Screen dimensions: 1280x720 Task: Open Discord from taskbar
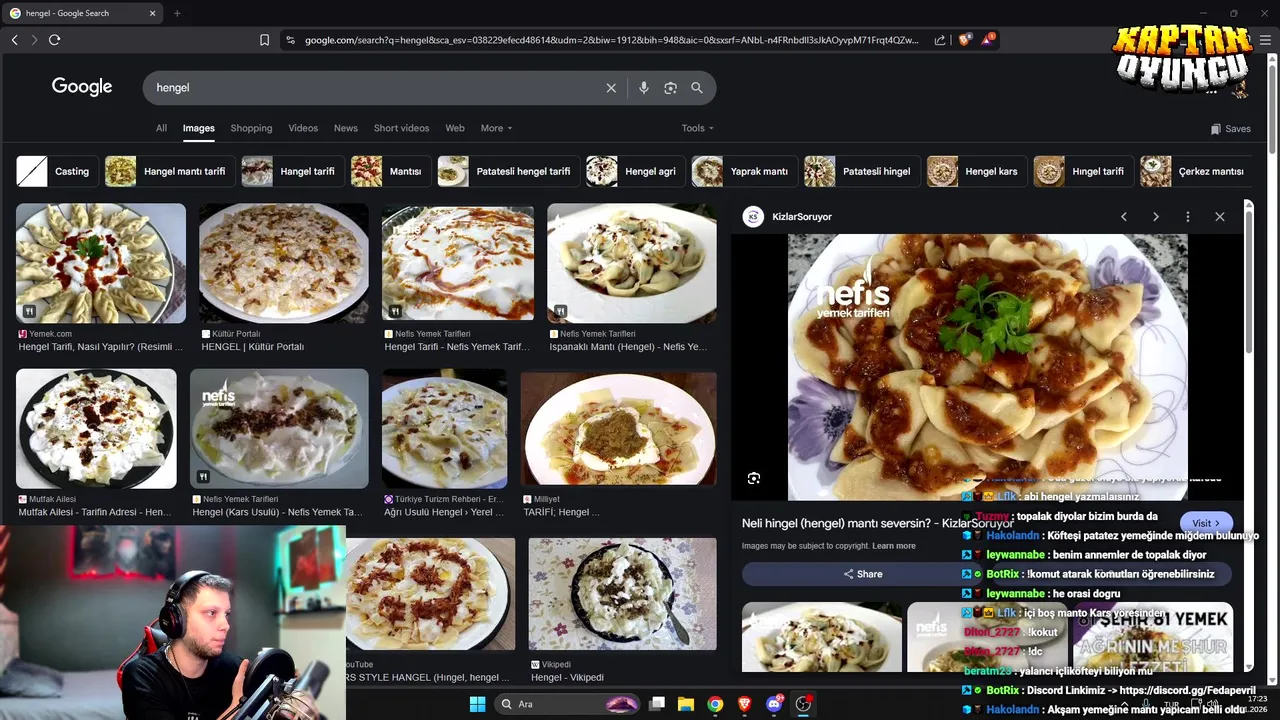point(774,704)
